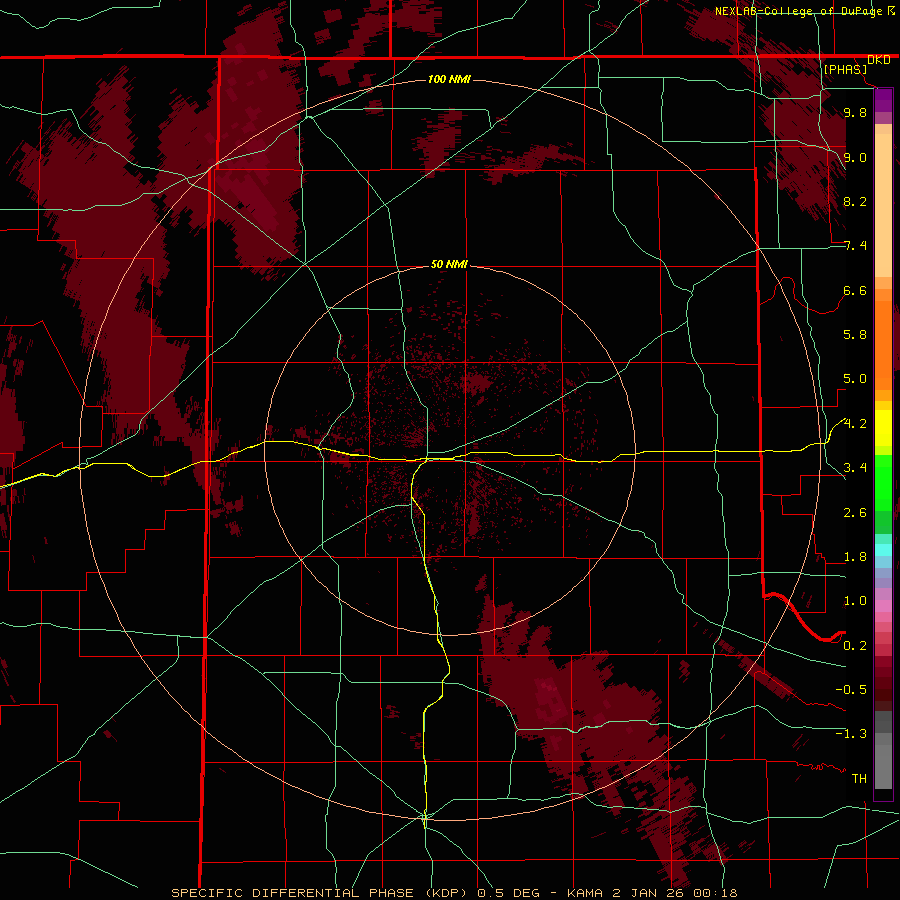Click the 9.8 scale value

click(x=855, y=113)
